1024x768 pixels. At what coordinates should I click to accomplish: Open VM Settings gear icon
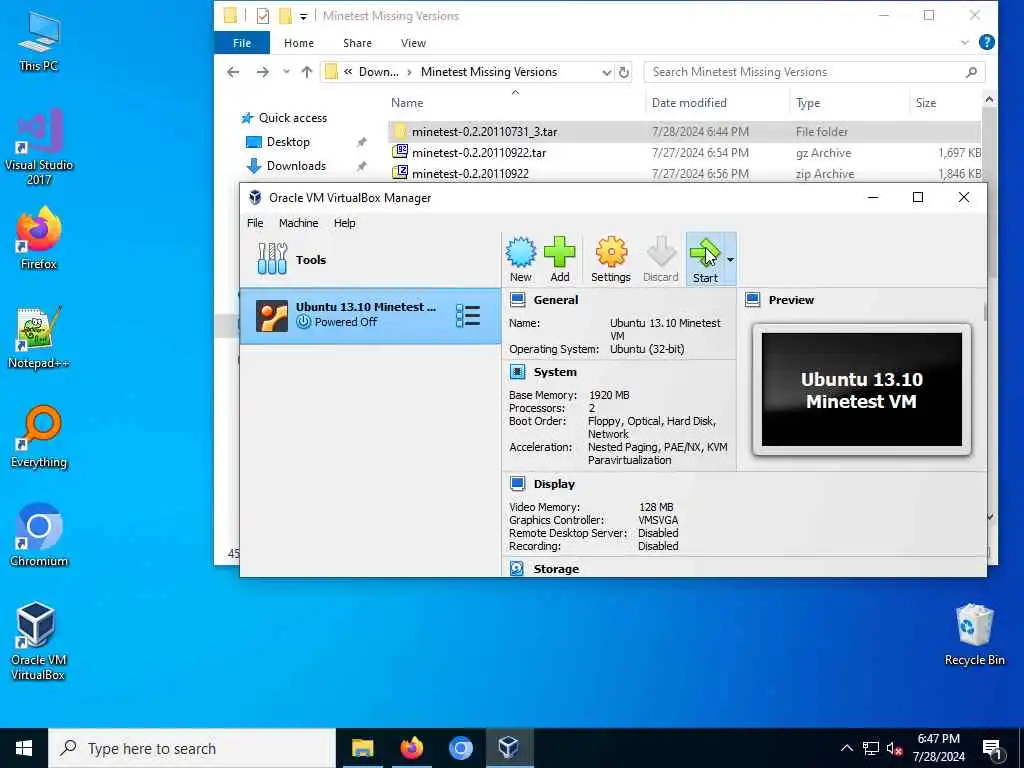click(x=611, y=259)
